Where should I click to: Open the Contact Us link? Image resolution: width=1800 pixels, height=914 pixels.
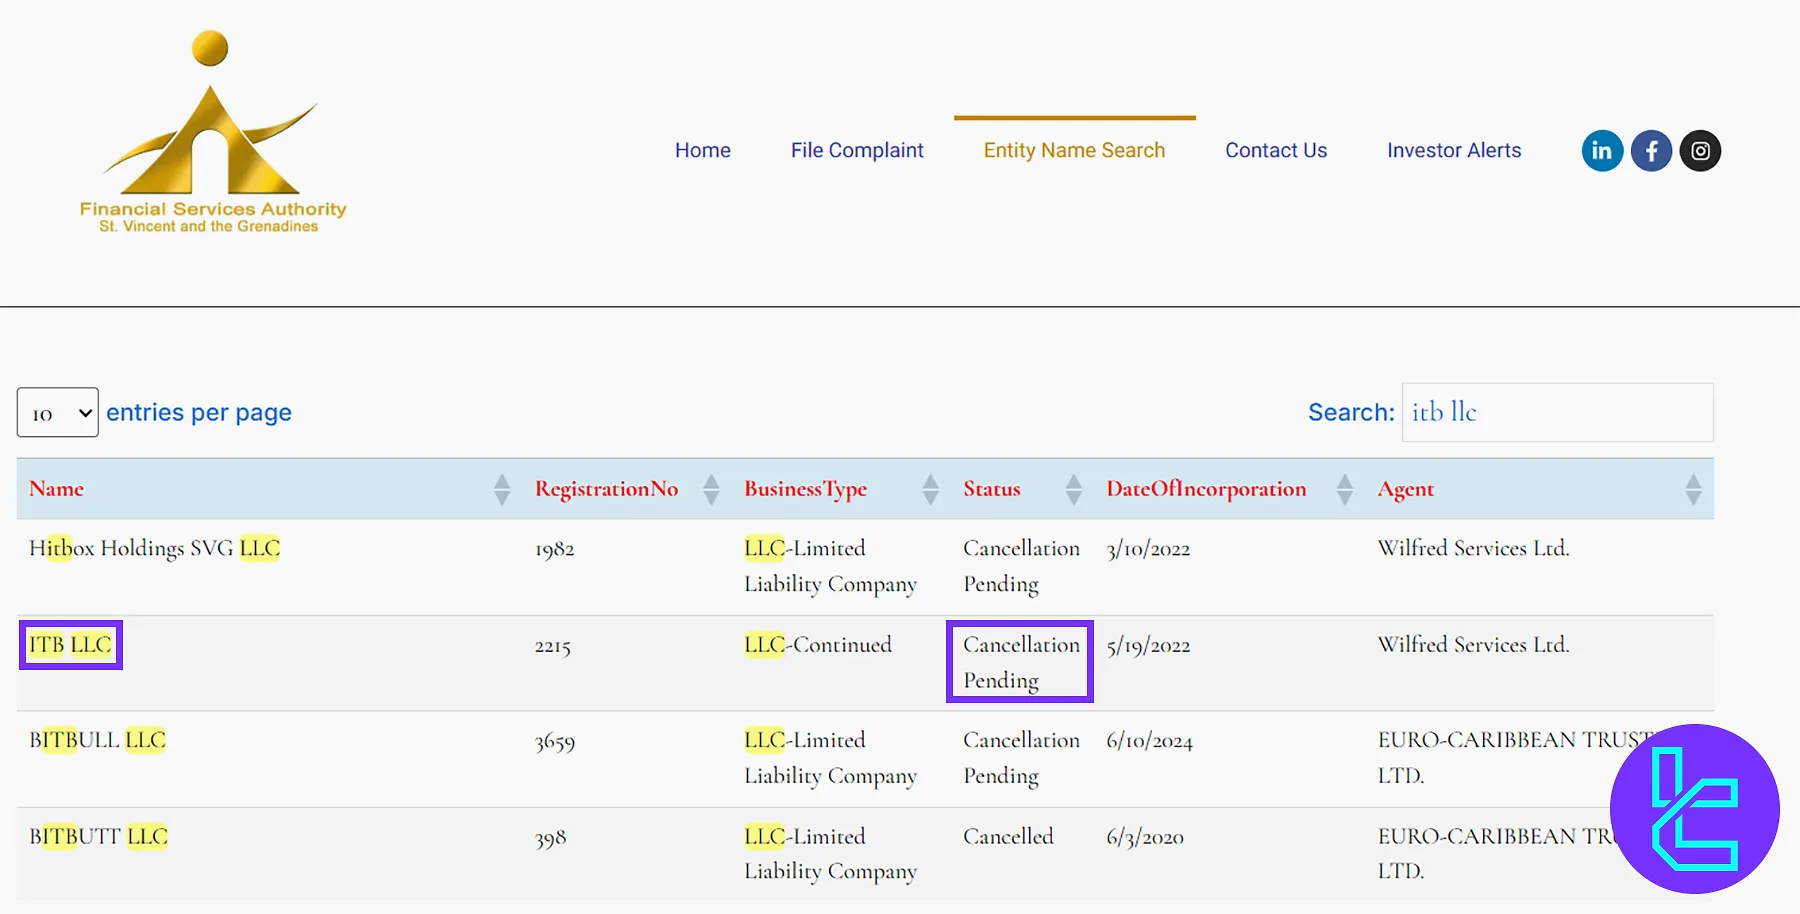[x=1275, y=150]
